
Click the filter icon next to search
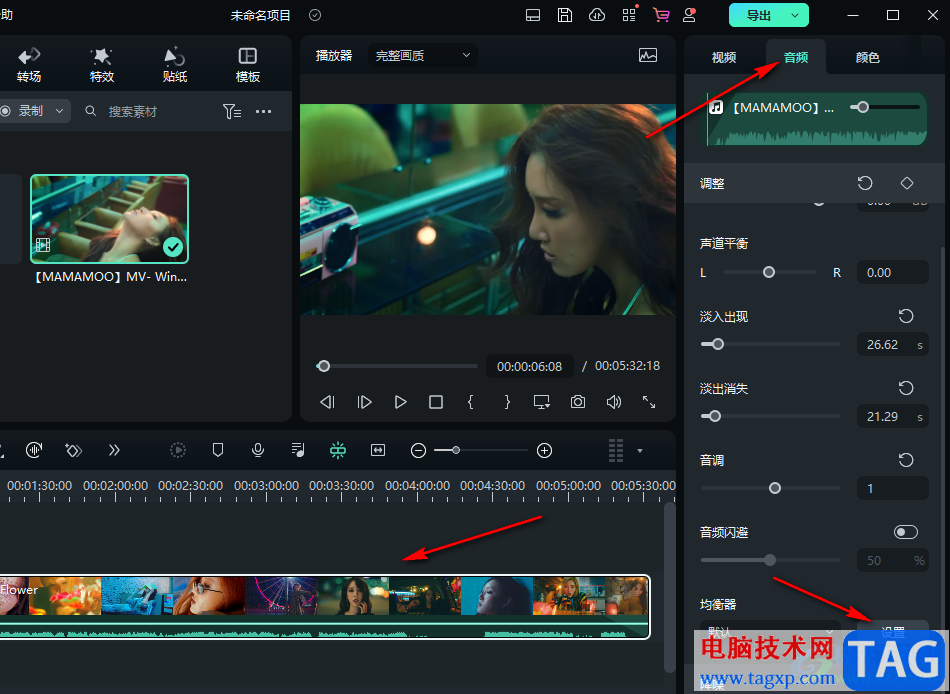(231, 112)
